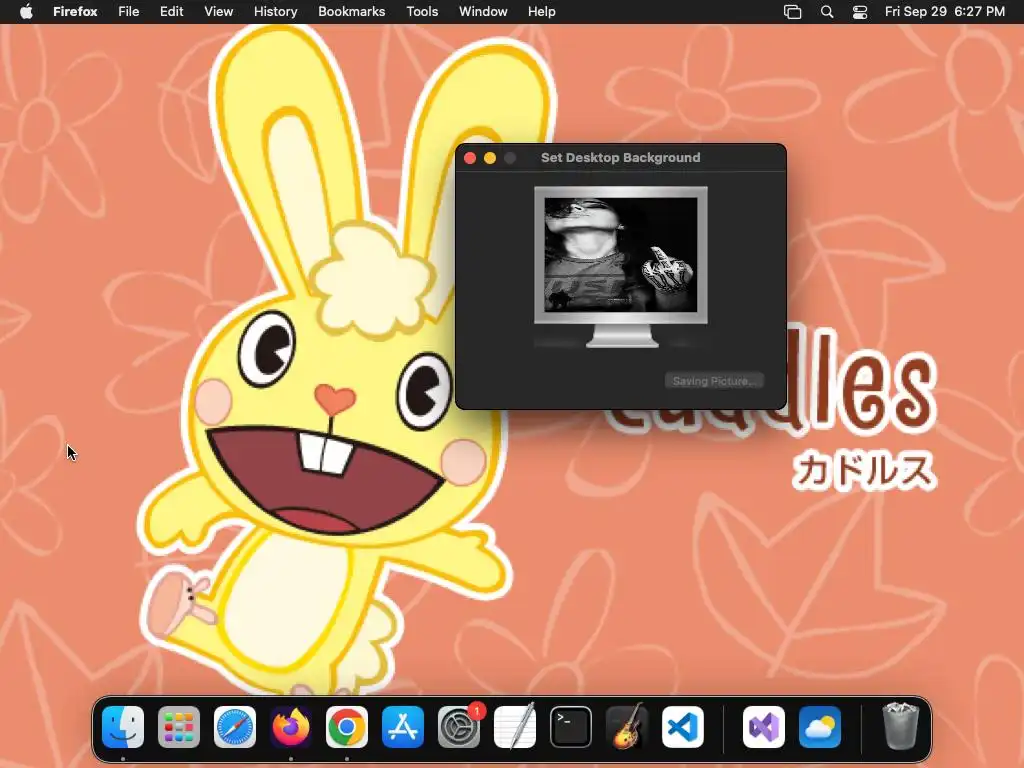Launch Safari from the dock

(235, 727)
